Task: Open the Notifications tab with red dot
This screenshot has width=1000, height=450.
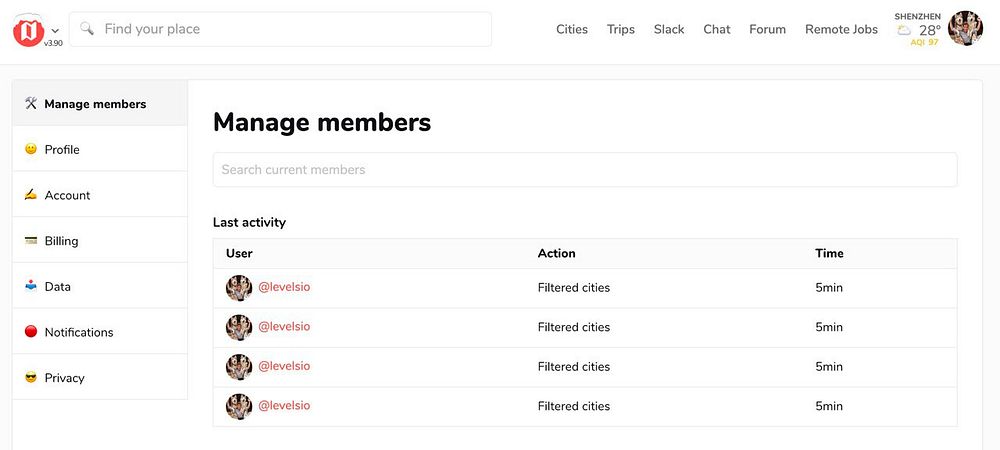Action: 78,332
